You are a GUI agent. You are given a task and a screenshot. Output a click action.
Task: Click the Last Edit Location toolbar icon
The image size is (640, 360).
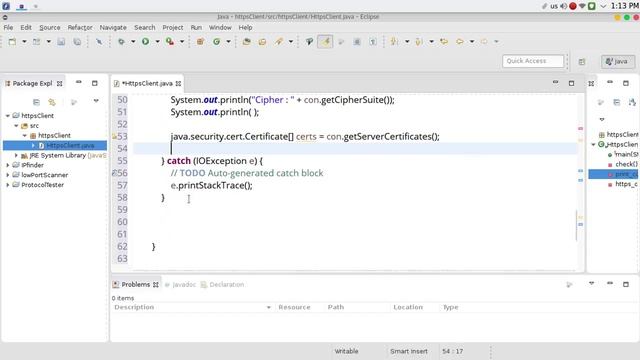click(444, 42)
